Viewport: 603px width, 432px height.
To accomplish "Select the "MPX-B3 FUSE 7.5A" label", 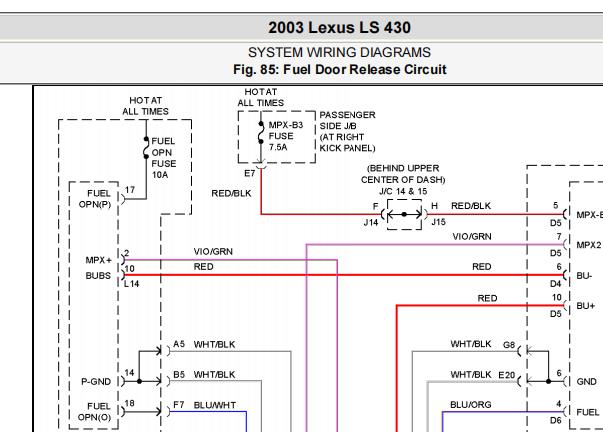I will [x=285, y=136].
